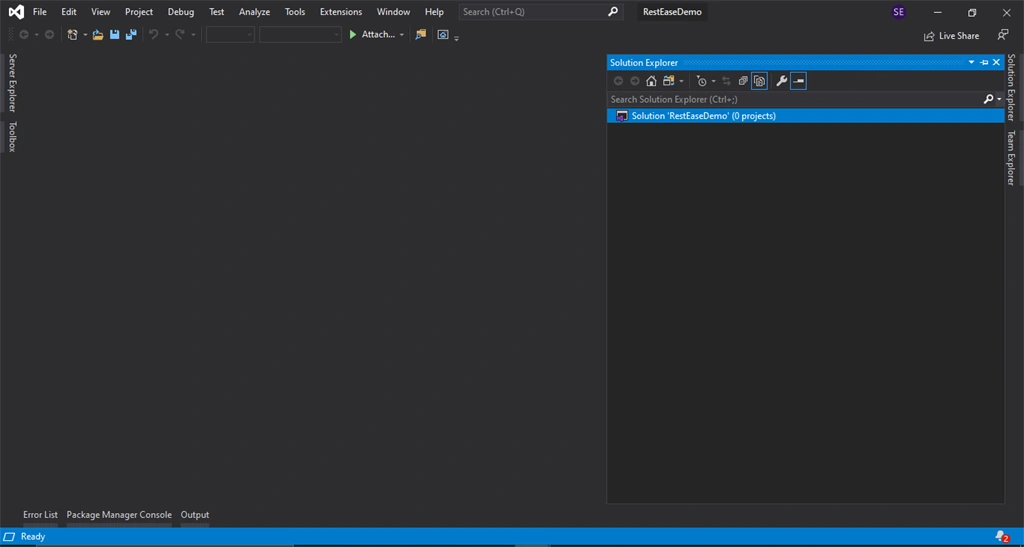Click the Live Share icon
Image resolution: width=1024 pixels, height=547 pixels.
point(929,36)
